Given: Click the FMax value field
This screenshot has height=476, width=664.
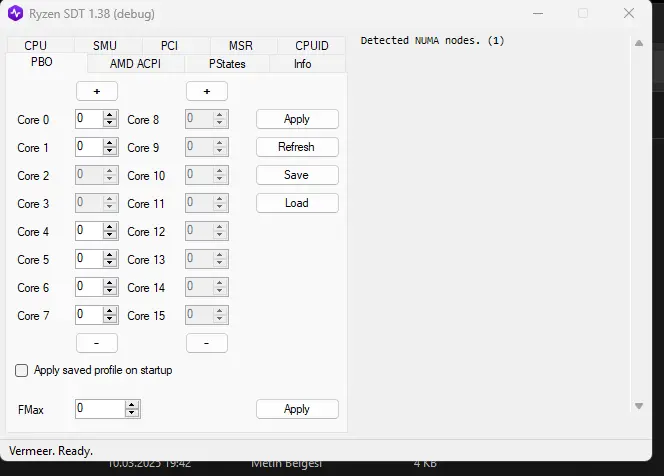Looking at the screenshot, I should pyautogui.click(x=100, y=409).
